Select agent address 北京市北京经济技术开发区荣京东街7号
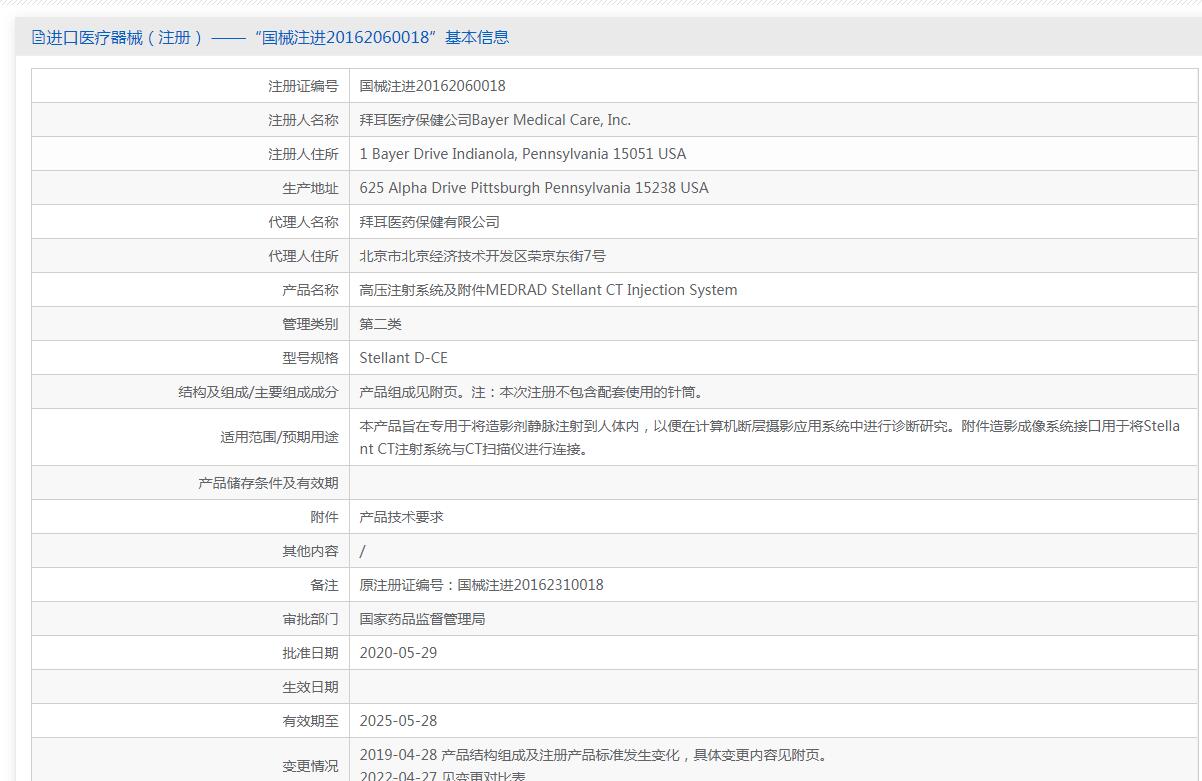 point(483,256)
